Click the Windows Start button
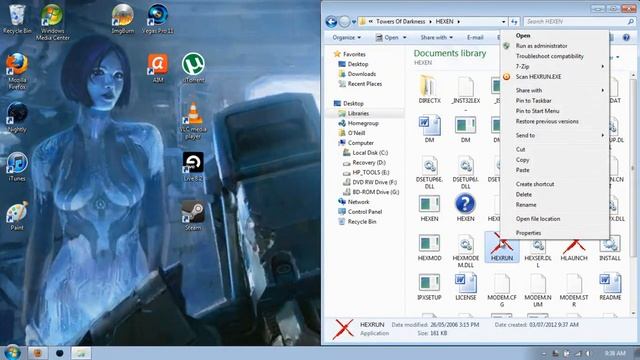Screen dimensions: 640x360 pos(12,352)
